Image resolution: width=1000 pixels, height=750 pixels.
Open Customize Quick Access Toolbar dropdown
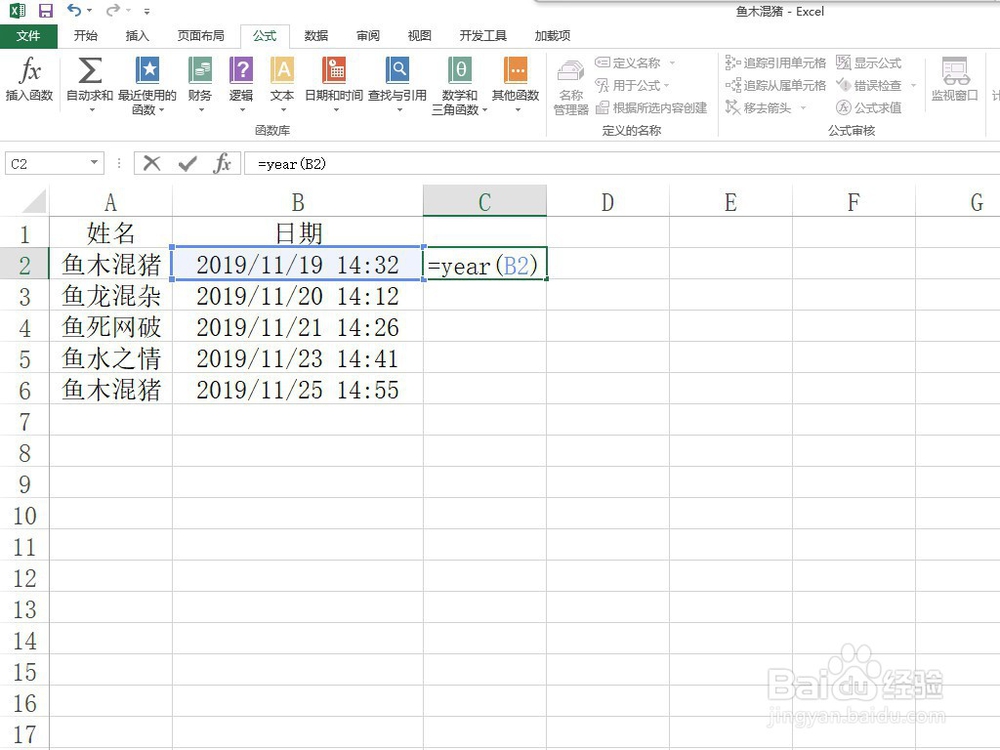(147, 11)
